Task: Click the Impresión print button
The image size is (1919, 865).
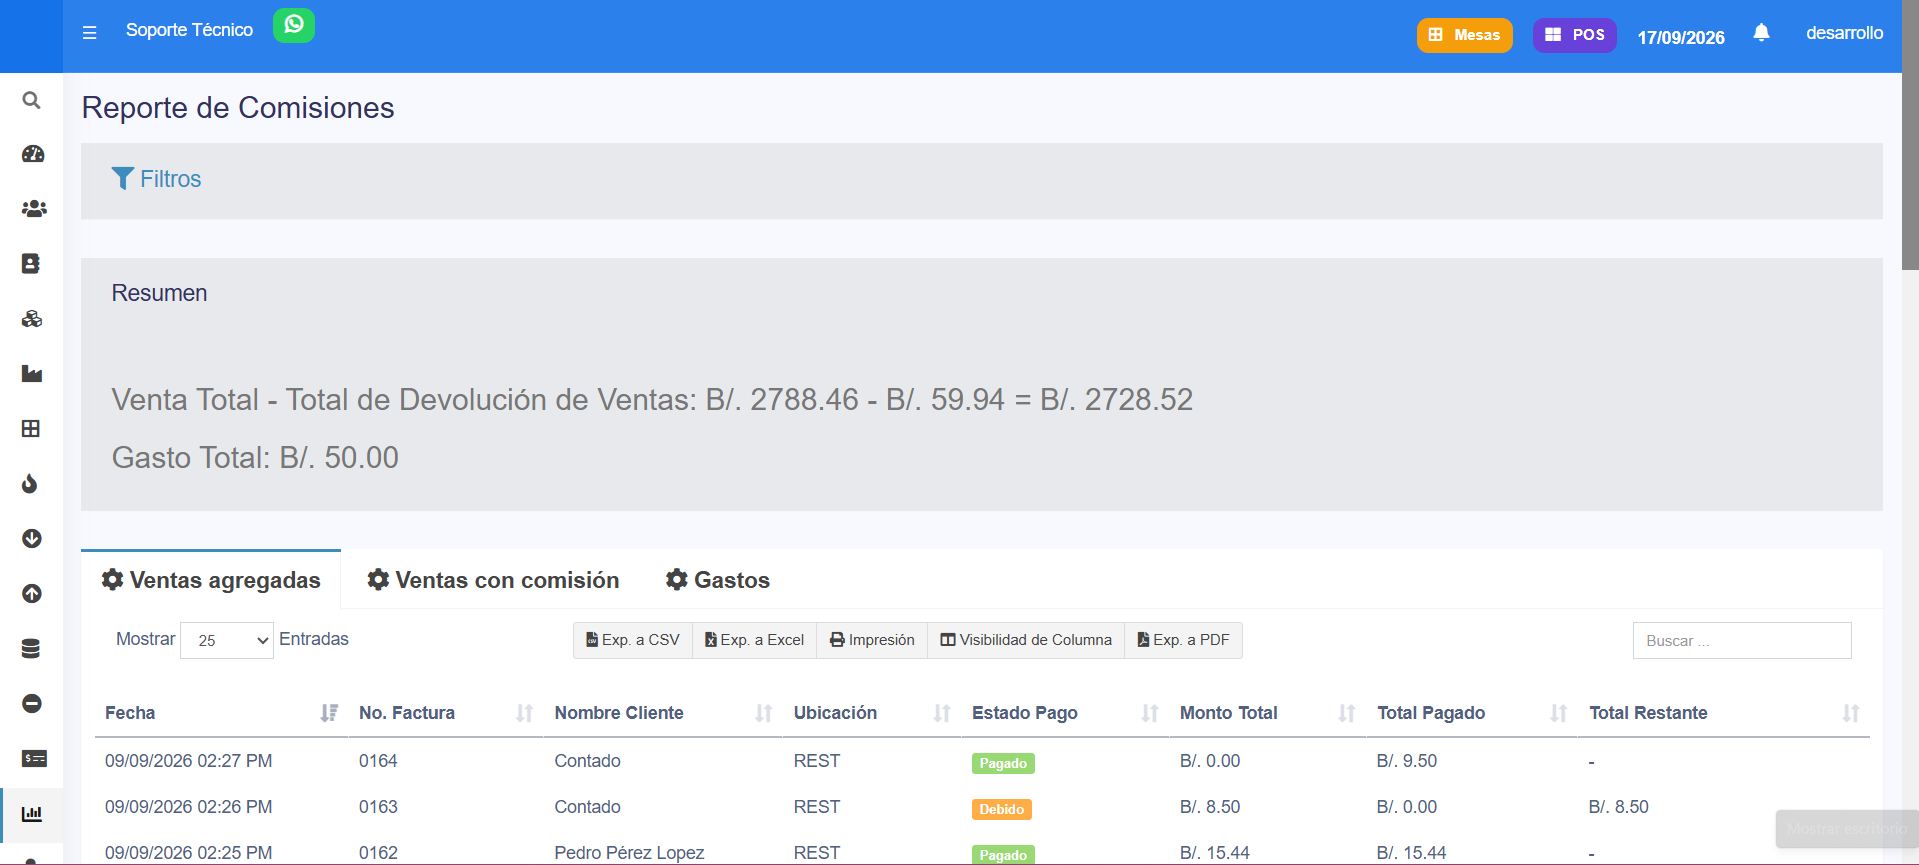Action: tap(872, 640)
